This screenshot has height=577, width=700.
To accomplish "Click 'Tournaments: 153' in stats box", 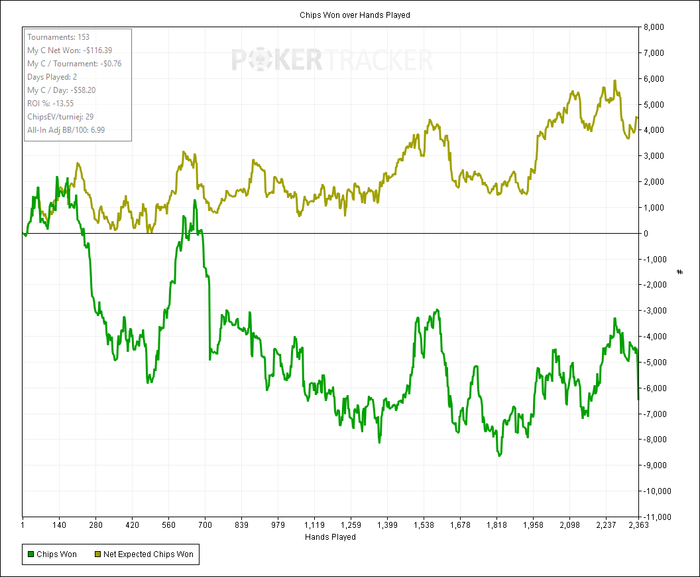I will tap(58, 37).
